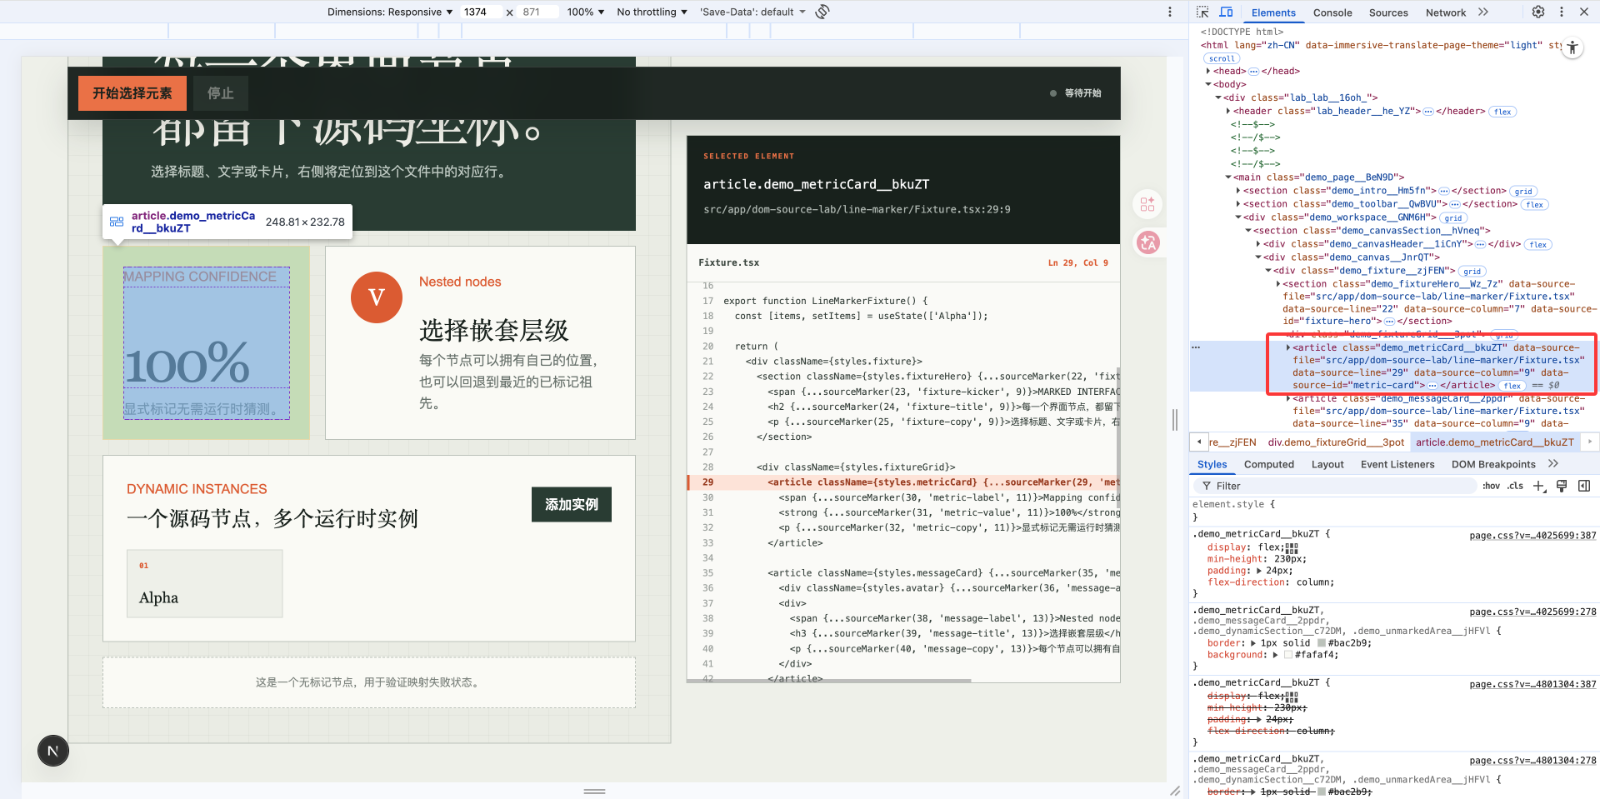The image size is (1600, 799).
Task: Open page.css?v=_4025699:387 source link
Action: tap(1533, 536)
